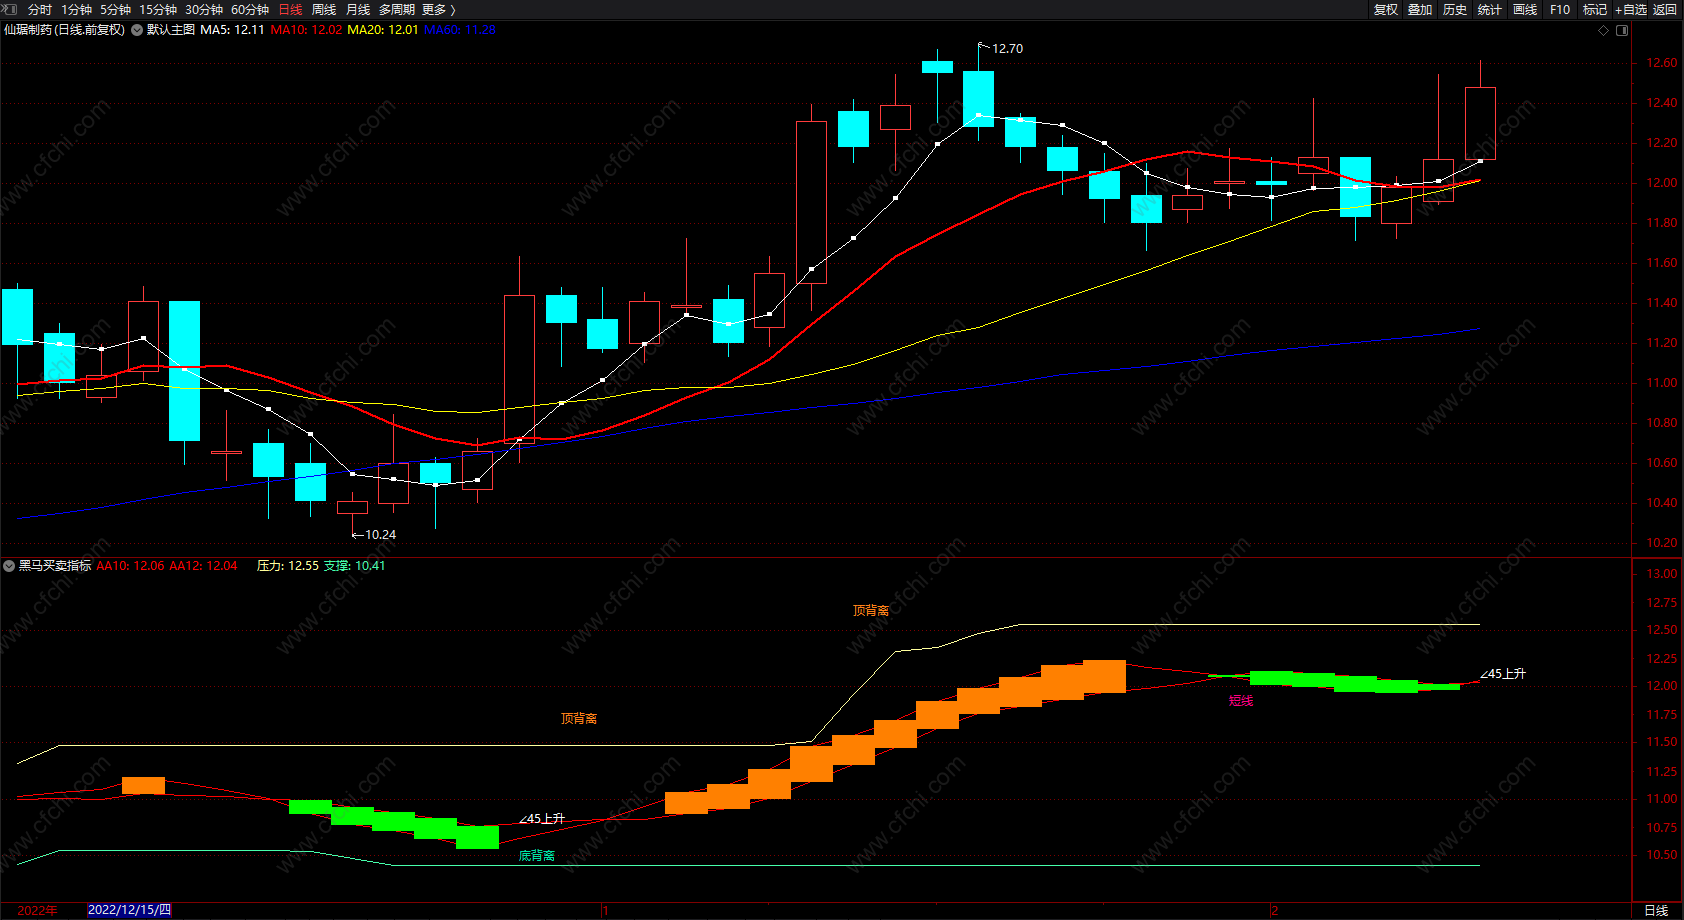Click the MA5: 12.11 indicator value
The image size is (1684, 920).
pos(232,30)
